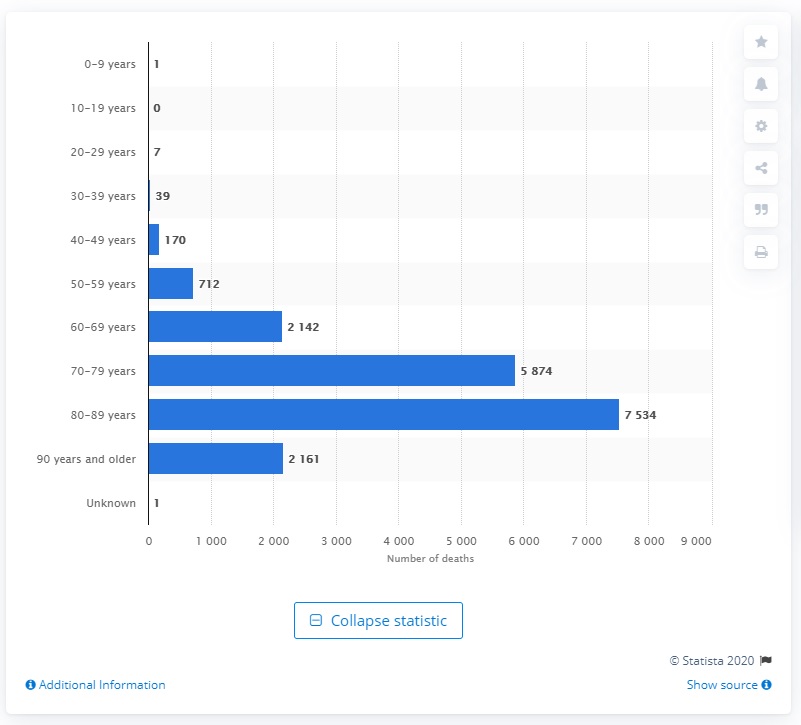This screenshot has width=801, height=725.
Task: Click the info icon beside Show source
Action: tap(766, 685)
